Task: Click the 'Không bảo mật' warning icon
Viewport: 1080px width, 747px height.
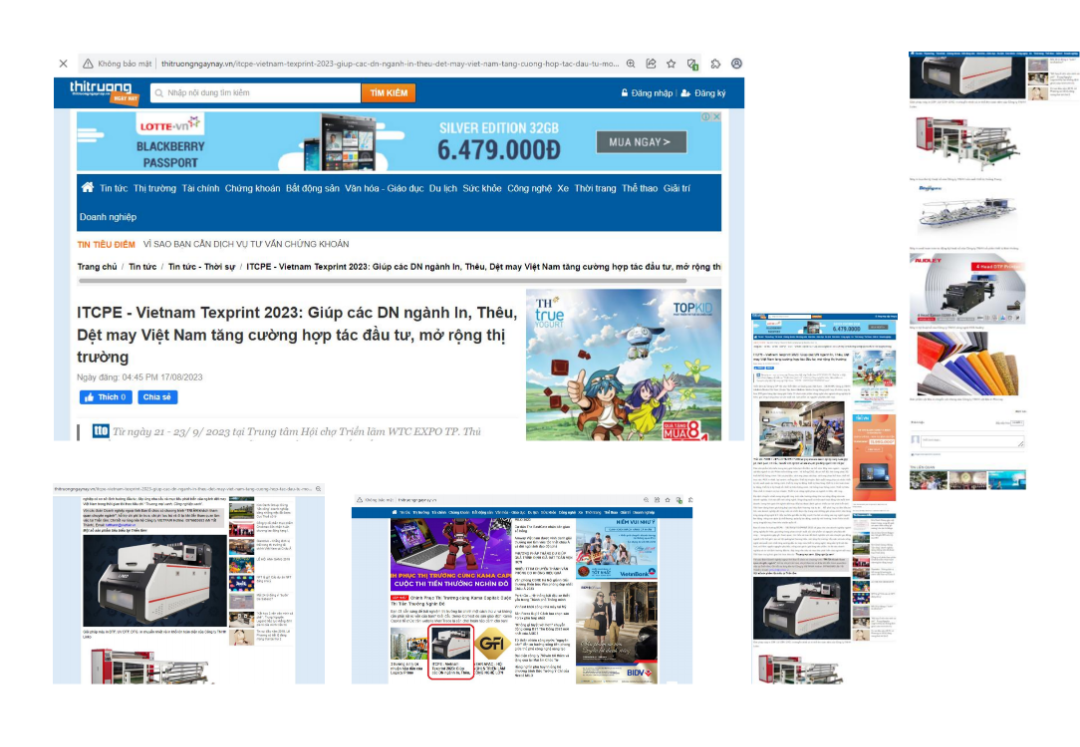Action: pos(88,63)
